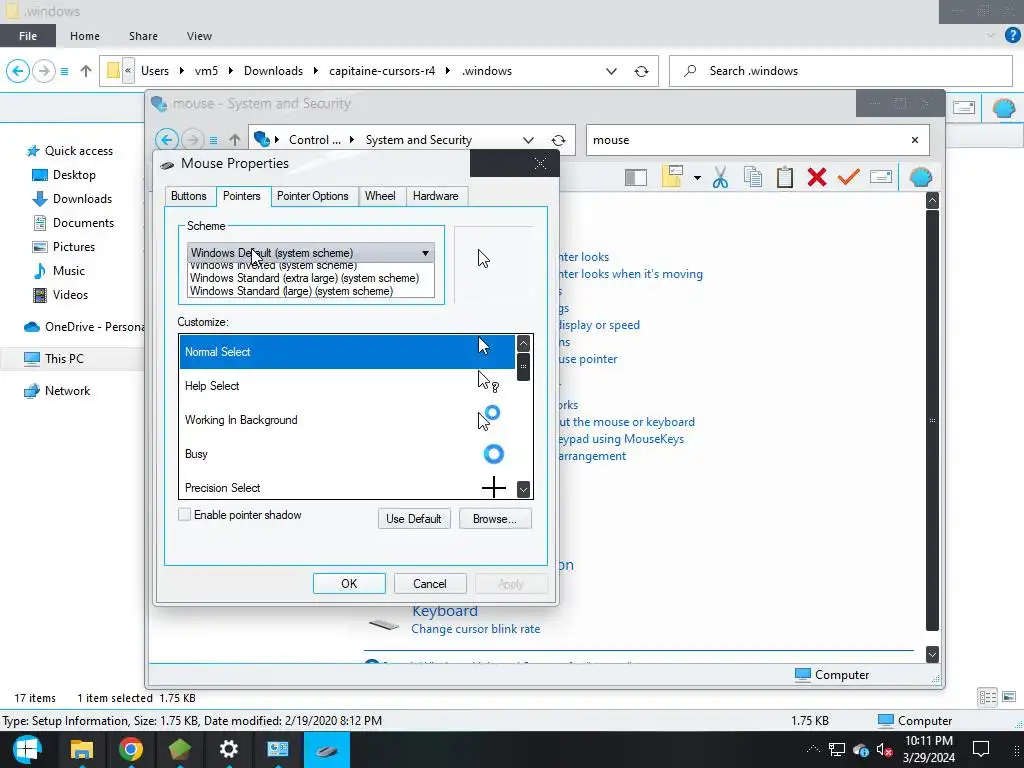This screenshot has width=1024, height=768.
Task: Click the Customize list scroll-down arrow
Action: tap(523, 489)
